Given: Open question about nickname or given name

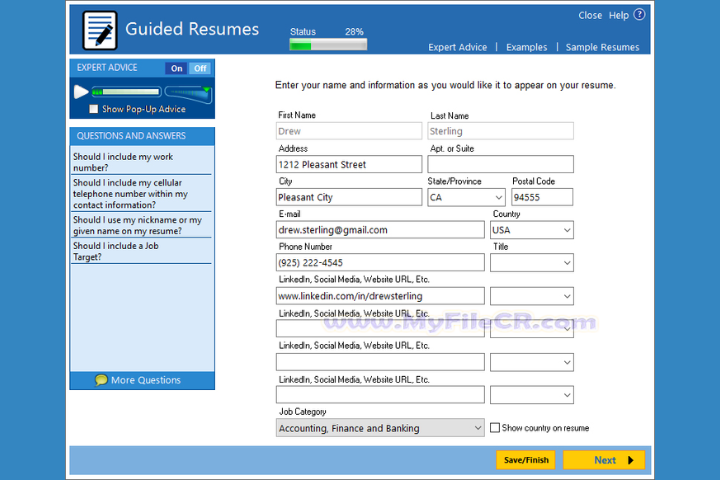Looking at the screenshot, I should [141, 225].
